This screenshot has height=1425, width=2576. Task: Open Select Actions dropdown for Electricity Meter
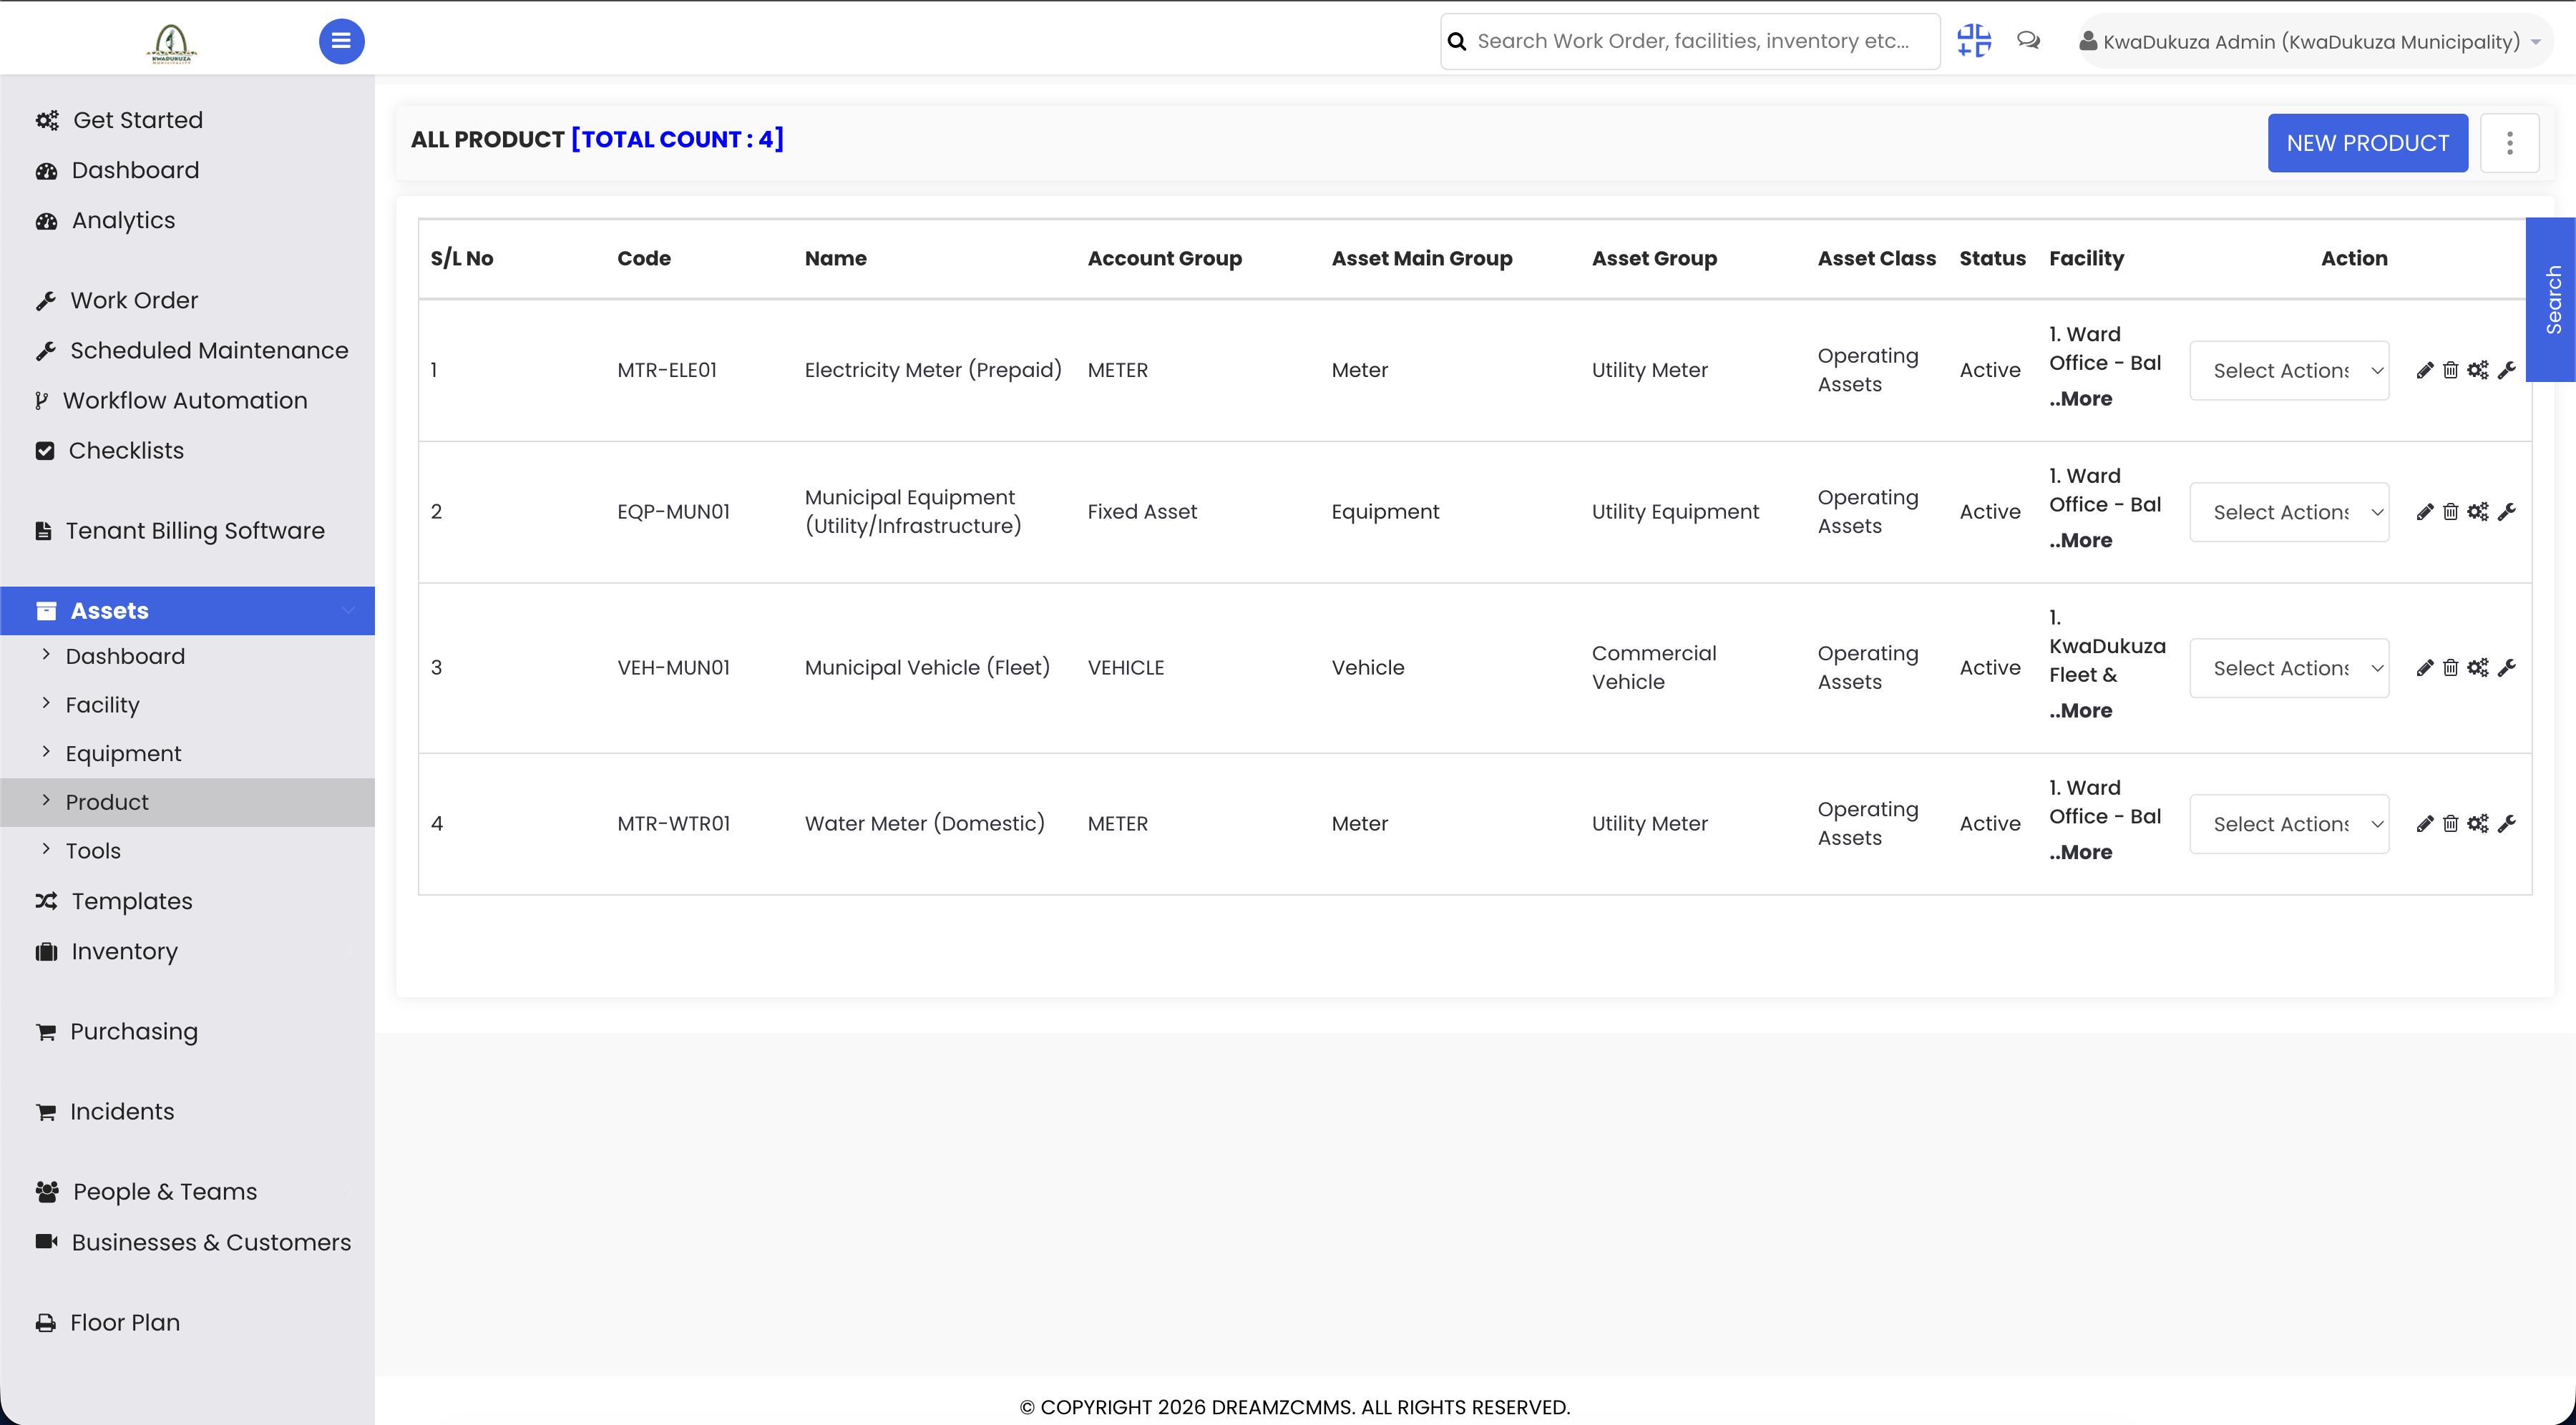point(2289,371)
